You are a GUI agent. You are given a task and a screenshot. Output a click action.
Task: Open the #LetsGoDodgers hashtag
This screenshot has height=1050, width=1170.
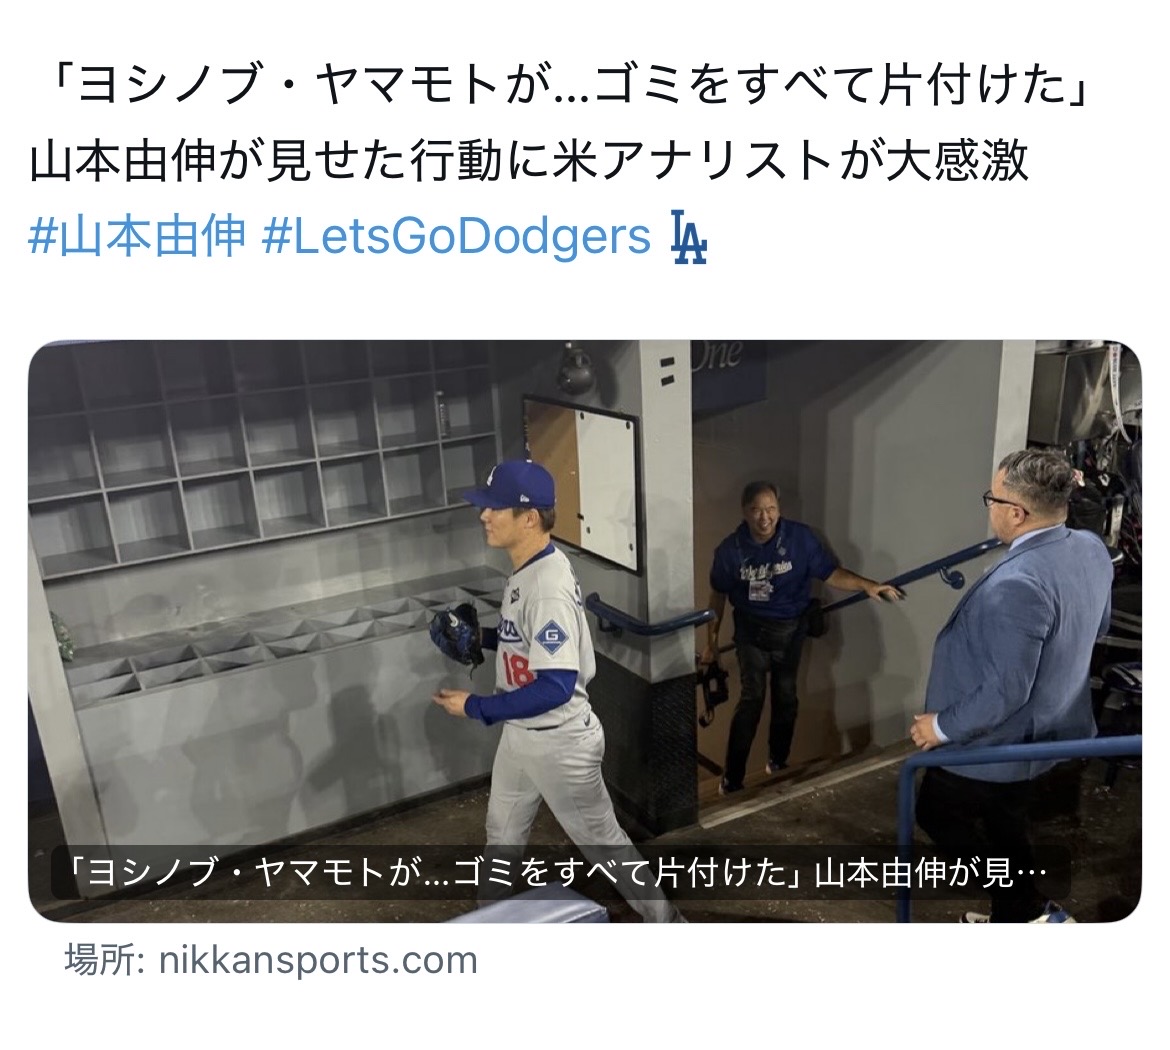pos(457,237)
